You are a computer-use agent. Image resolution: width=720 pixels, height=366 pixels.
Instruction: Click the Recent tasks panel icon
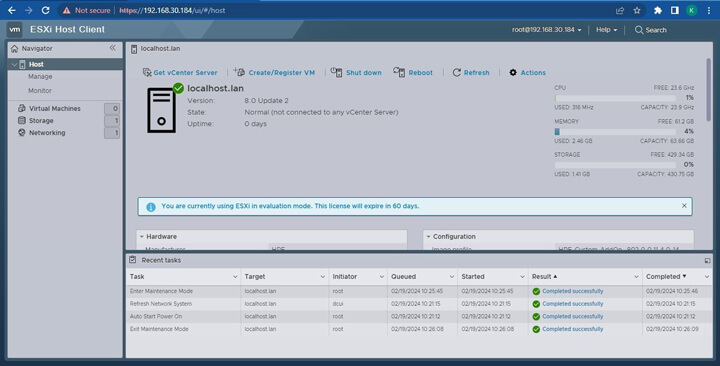[133, 260]
